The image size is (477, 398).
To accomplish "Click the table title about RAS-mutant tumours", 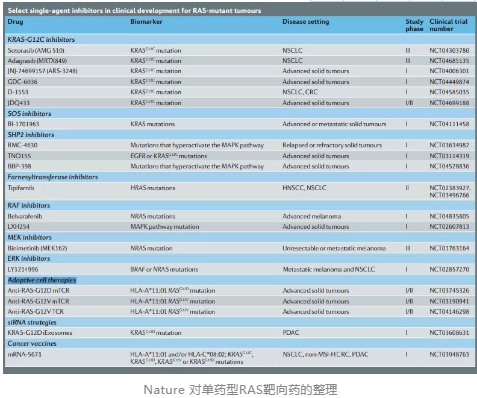I will pos(134,11).
